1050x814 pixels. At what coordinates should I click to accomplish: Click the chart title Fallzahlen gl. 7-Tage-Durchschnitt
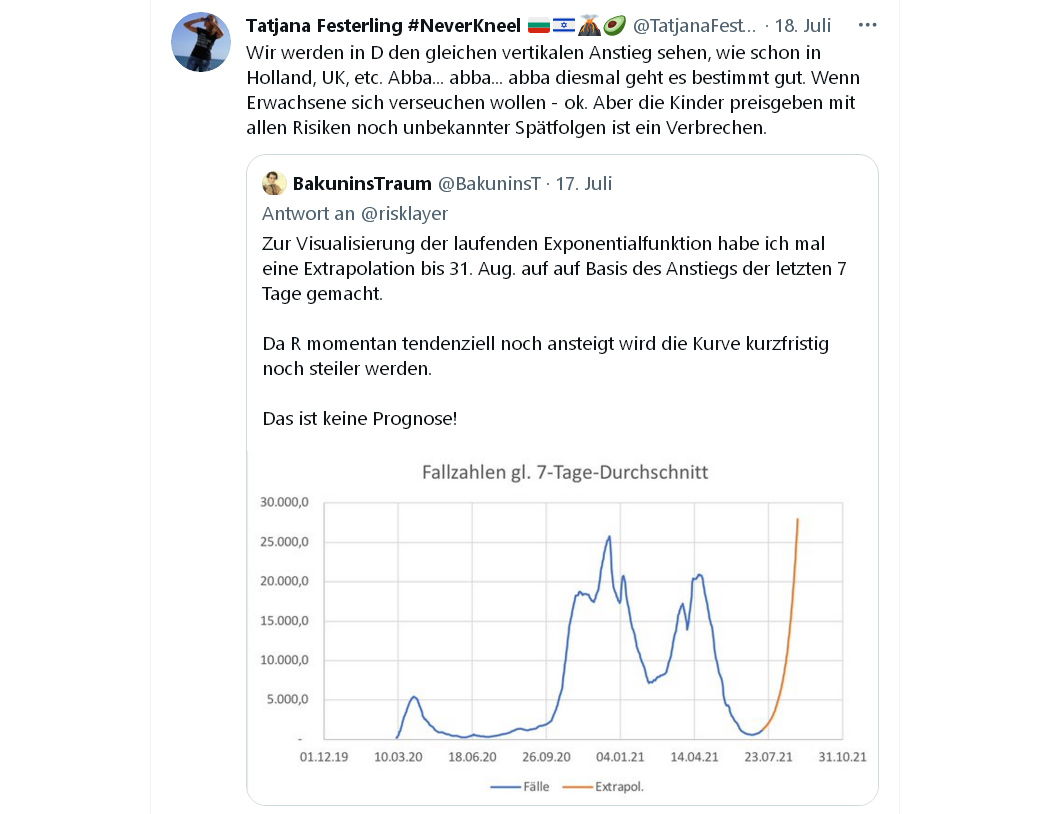click(565, 473)
